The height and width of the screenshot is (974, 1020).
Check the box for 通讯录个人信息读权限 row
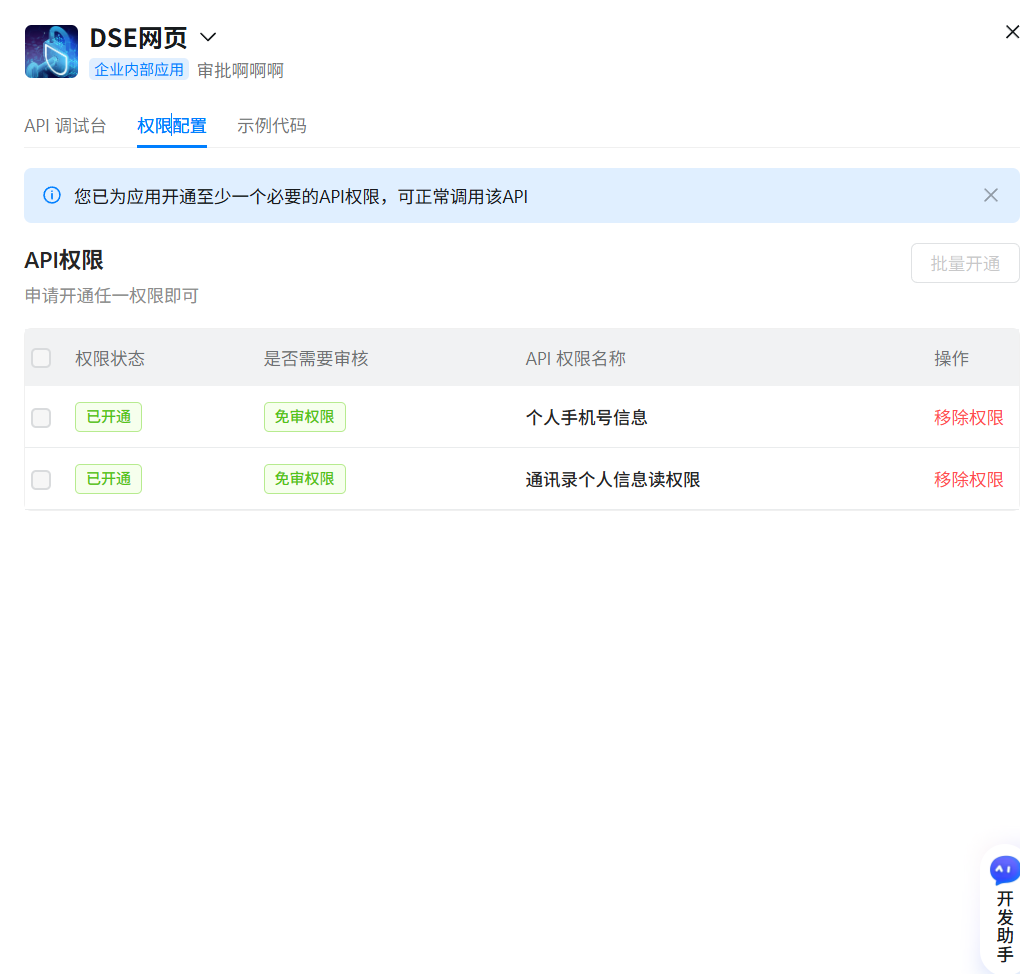pos(41,480)
